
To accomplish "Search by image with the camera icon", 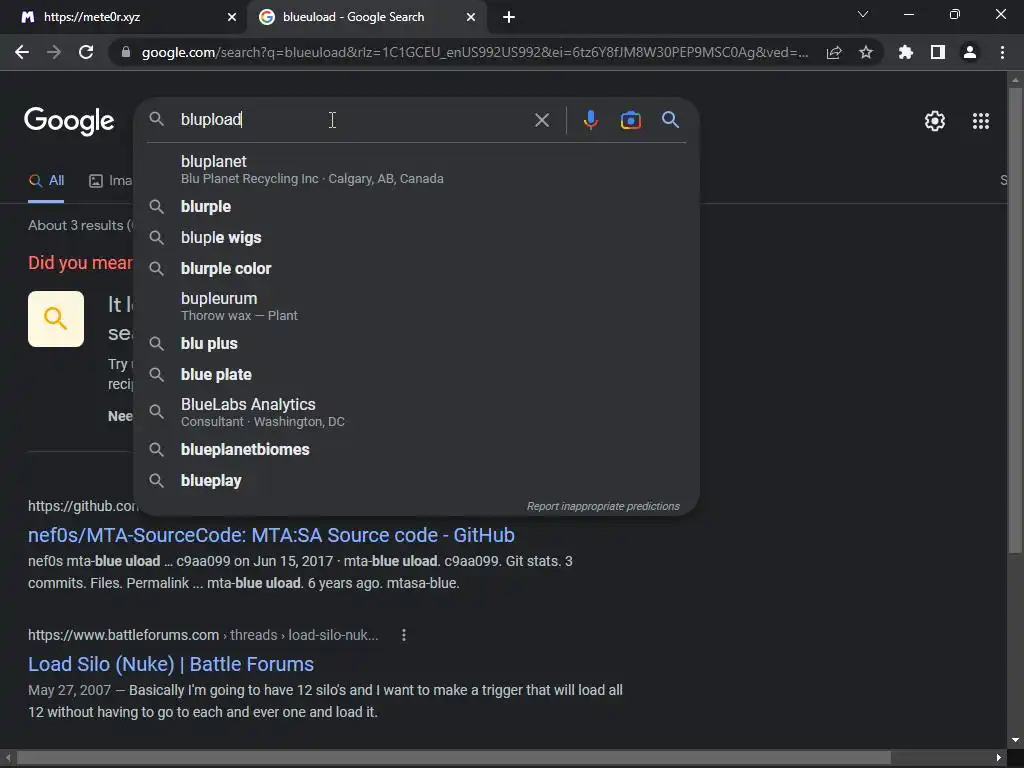I will click(x=631, y=120).
